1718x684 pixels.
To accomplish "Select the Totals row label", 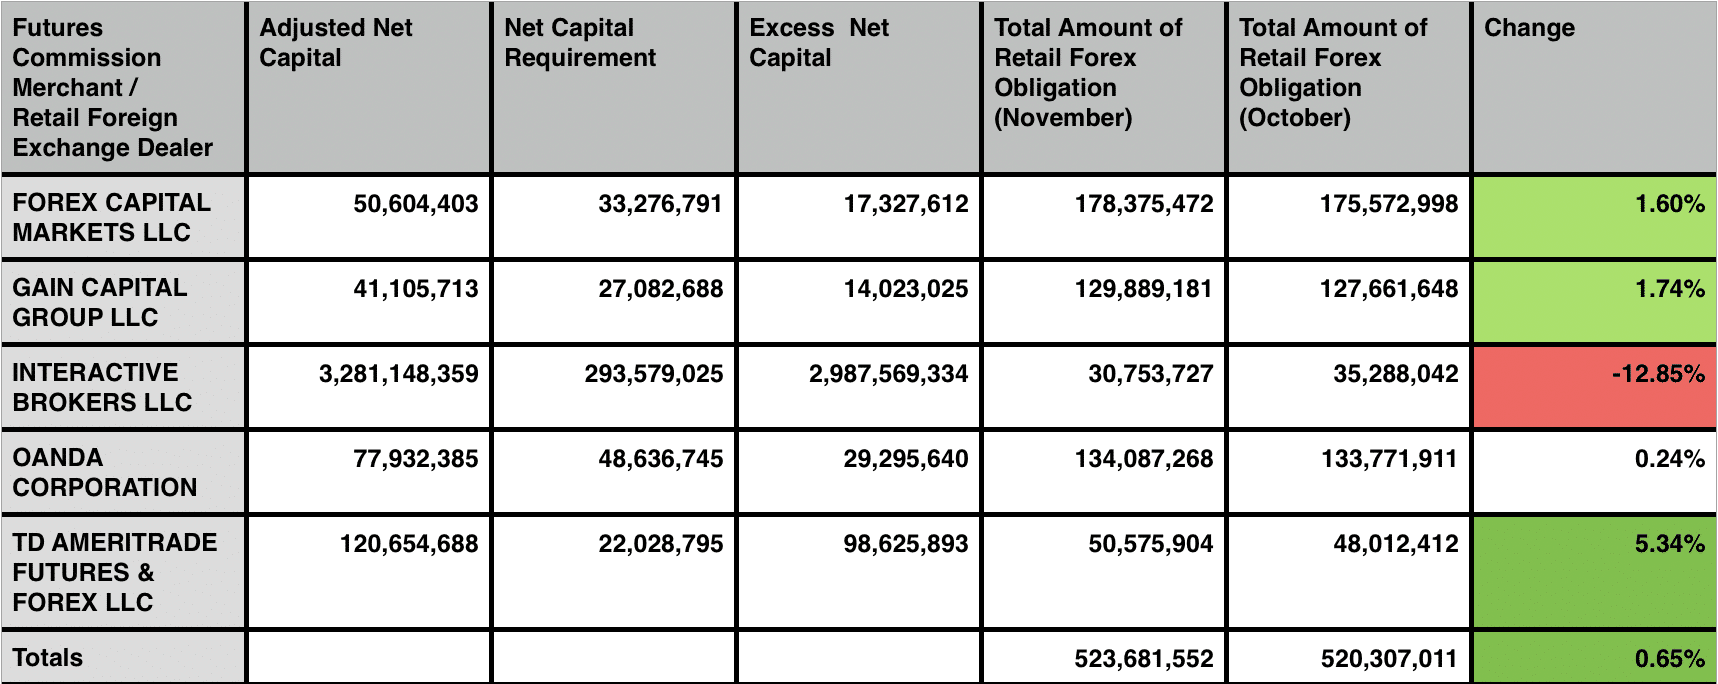I will (x=48, y=658).
